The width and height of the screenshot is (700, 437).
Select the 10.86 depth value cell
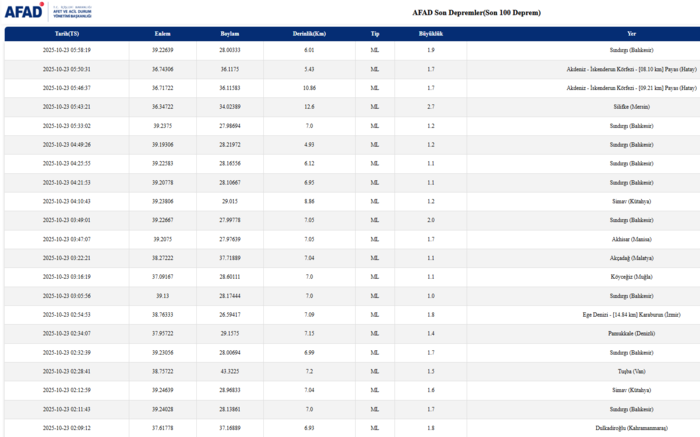point(309,87)
